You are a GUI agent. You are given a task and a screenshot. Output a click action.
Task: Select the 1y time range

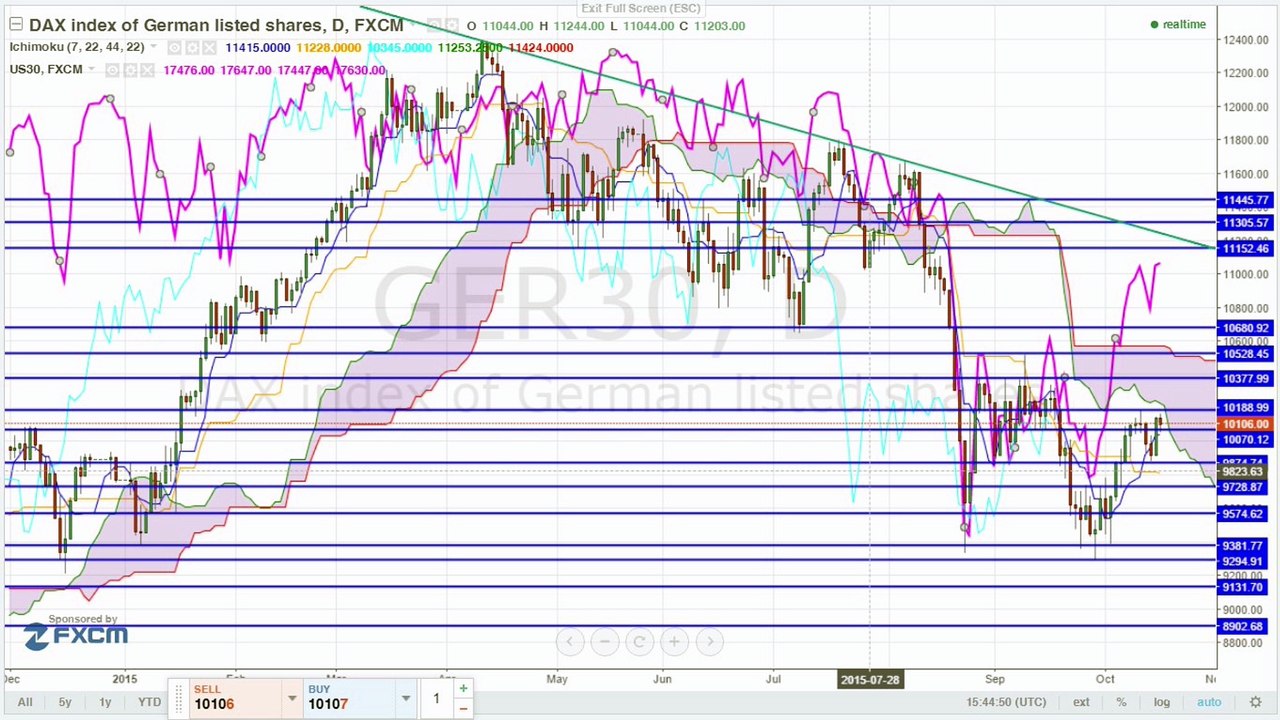click(105, 702)
